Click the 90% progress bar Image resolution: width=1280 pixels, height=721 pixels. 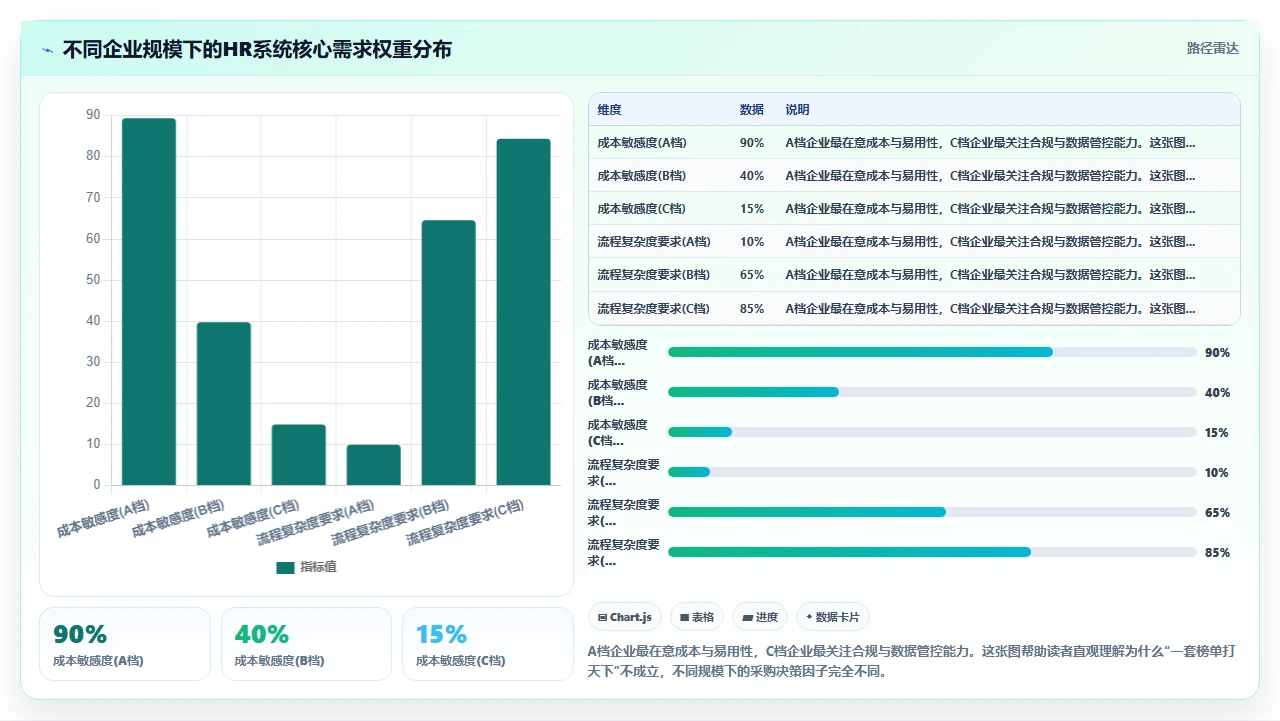point(932,352)
